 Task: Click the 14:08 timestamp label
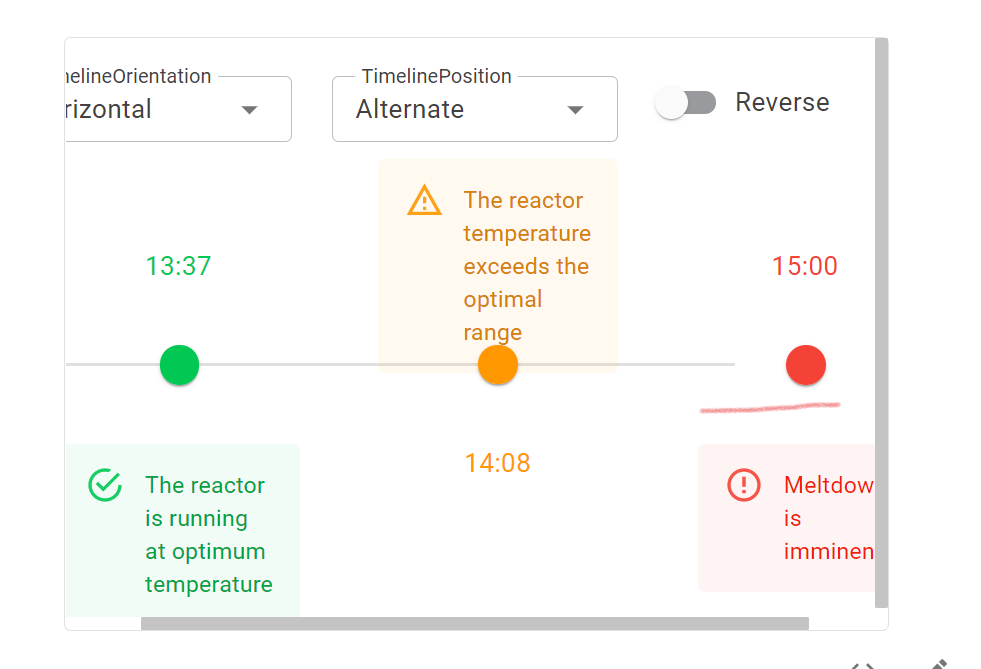point(497,463)
